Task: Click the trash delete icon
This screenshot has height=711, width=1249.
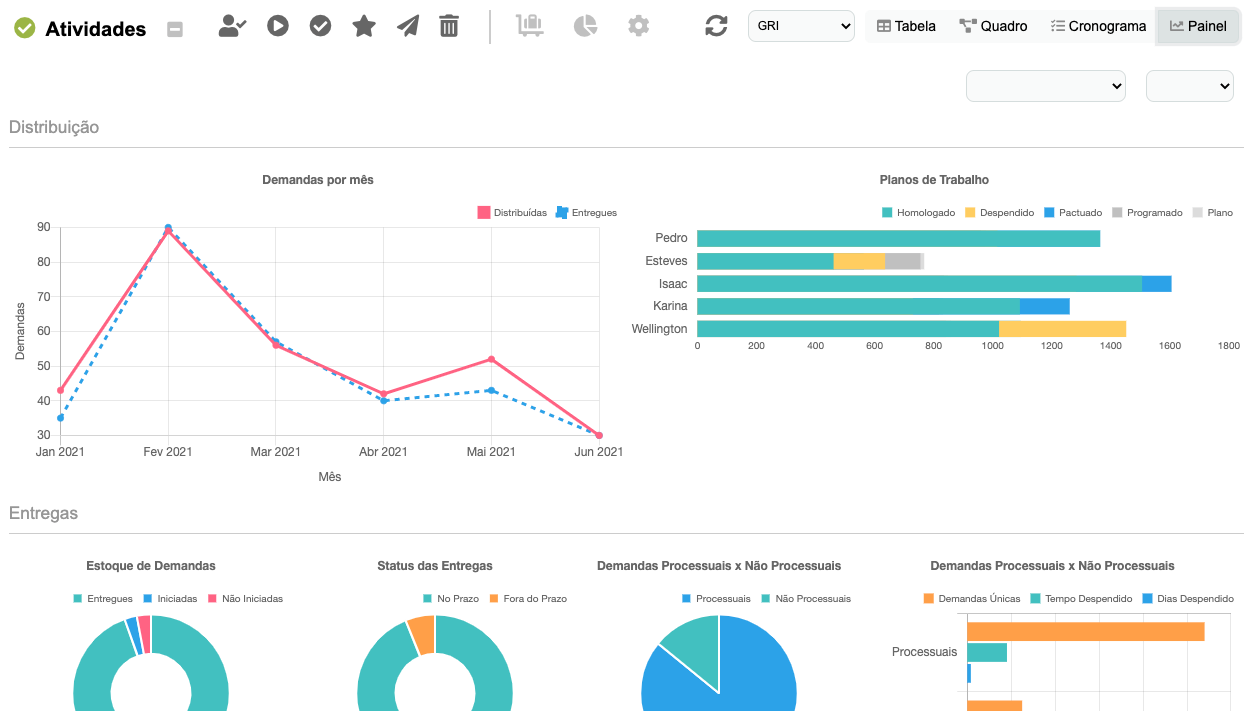Action: click(449, 26)
